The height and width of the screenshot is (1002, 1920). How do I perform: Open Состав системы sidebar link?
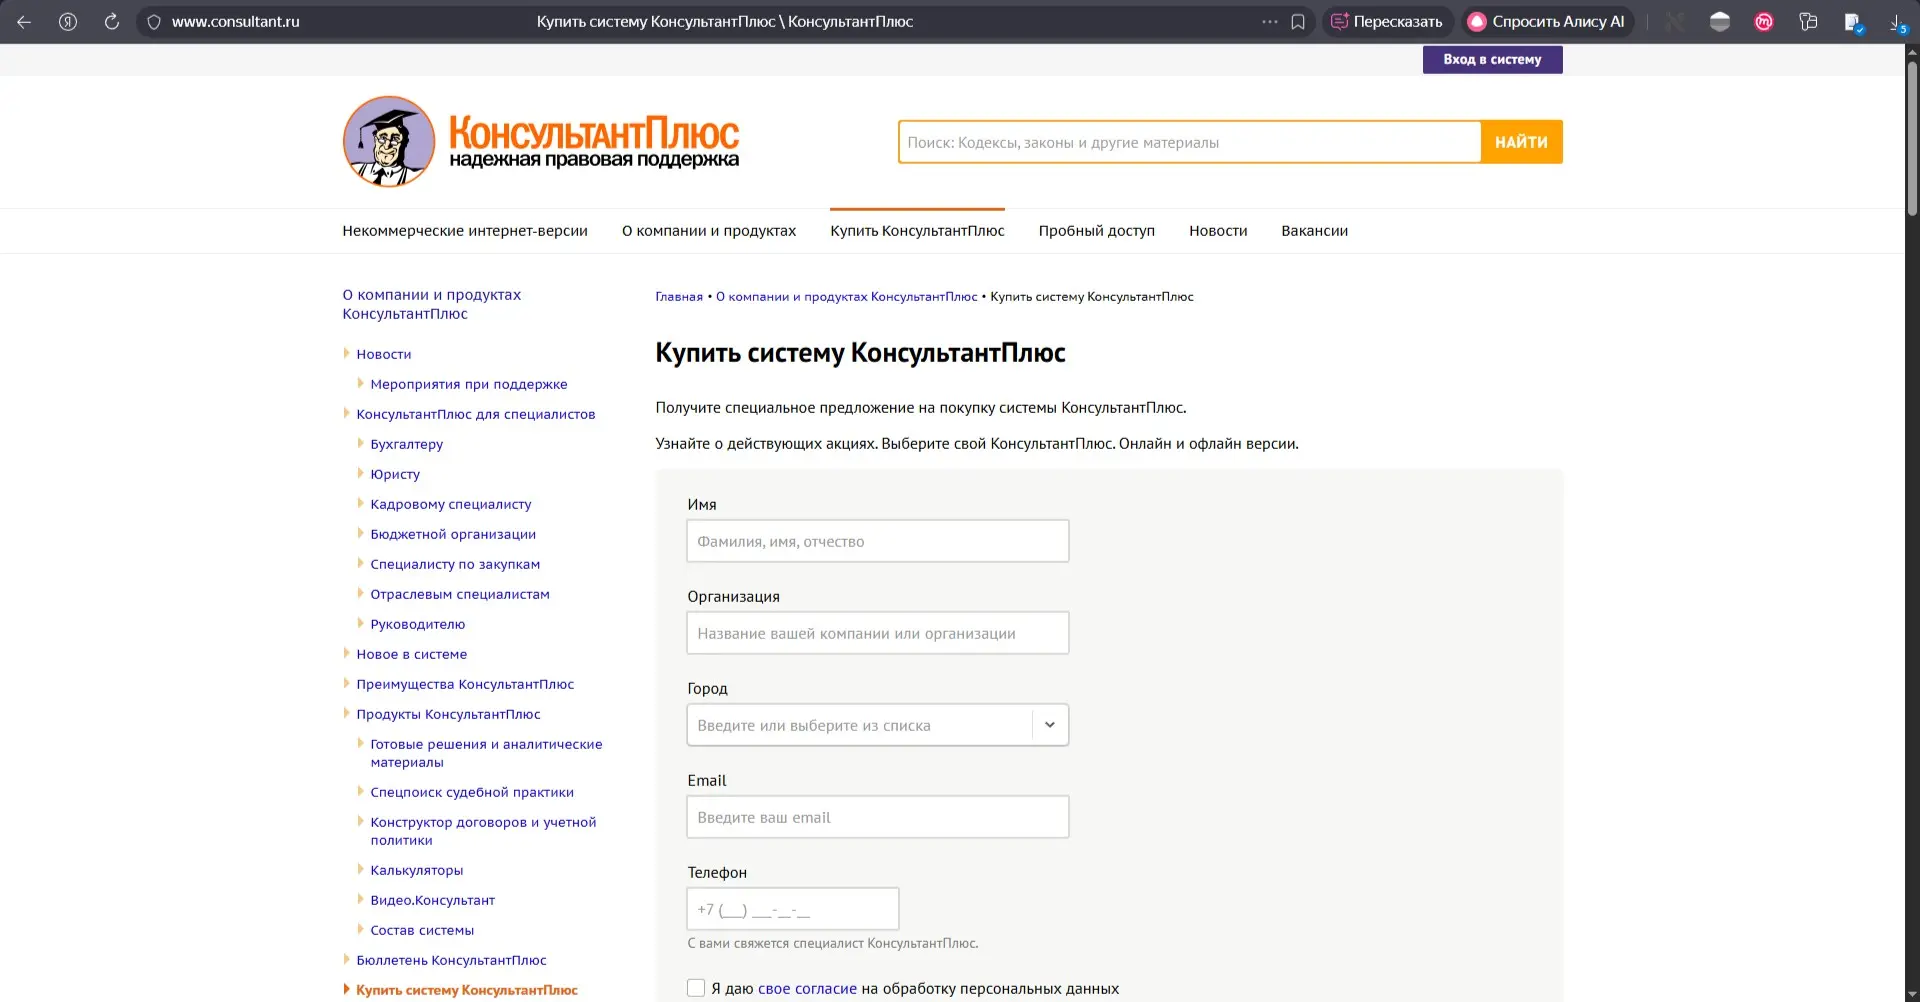coord(422,930)
